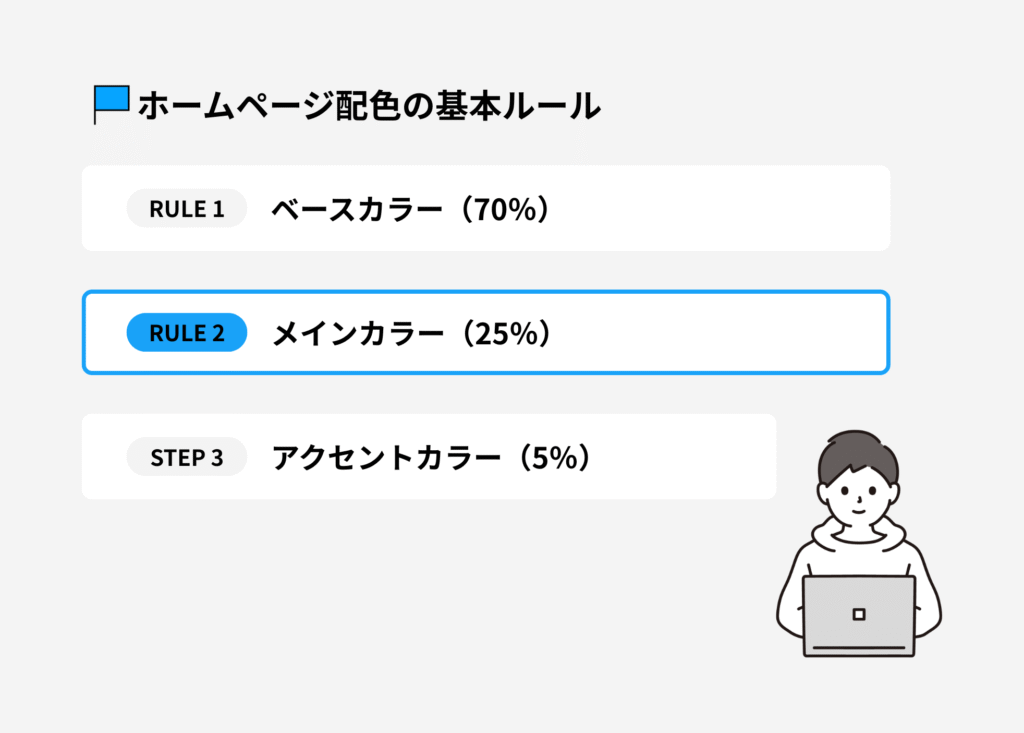Click the ベースカラー label text
The width and height of the screenshot is (1024, 733).
(356, 209)
